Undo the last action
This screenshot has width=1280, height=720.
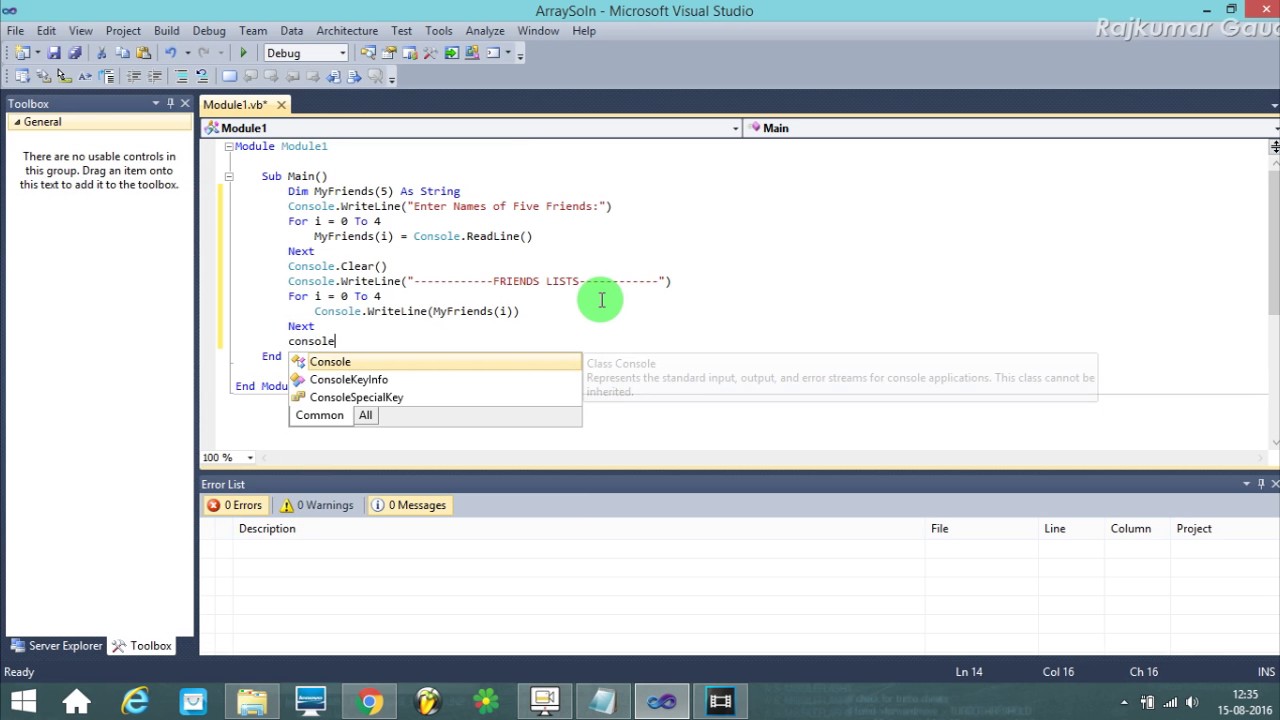171,53
